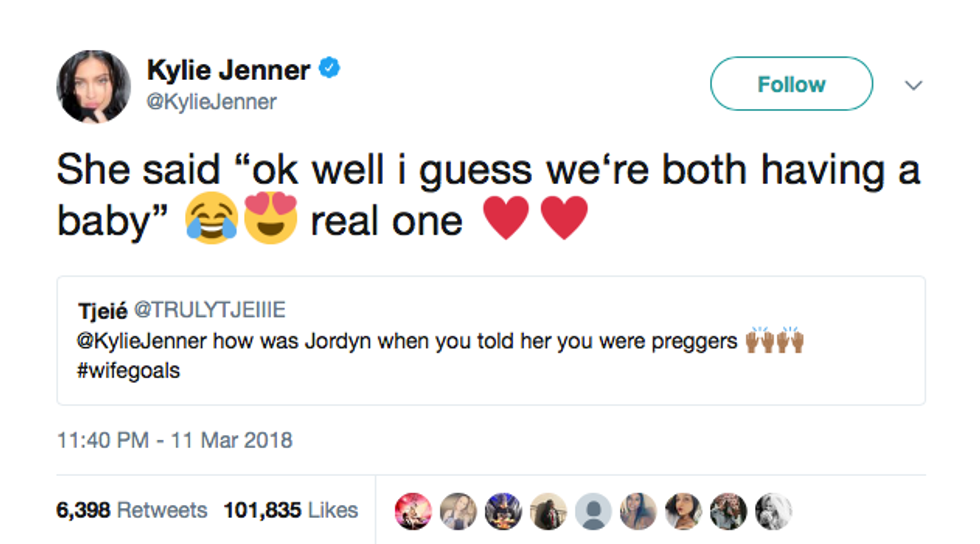Viewport: 980px width, 544px height.
Task: Click the Follow button
Action: click(791, 84)
